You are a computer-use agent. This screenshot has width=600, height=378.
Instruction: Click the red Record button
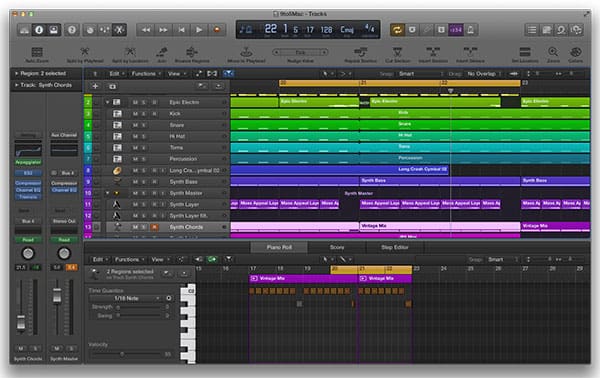pos(217,30)
